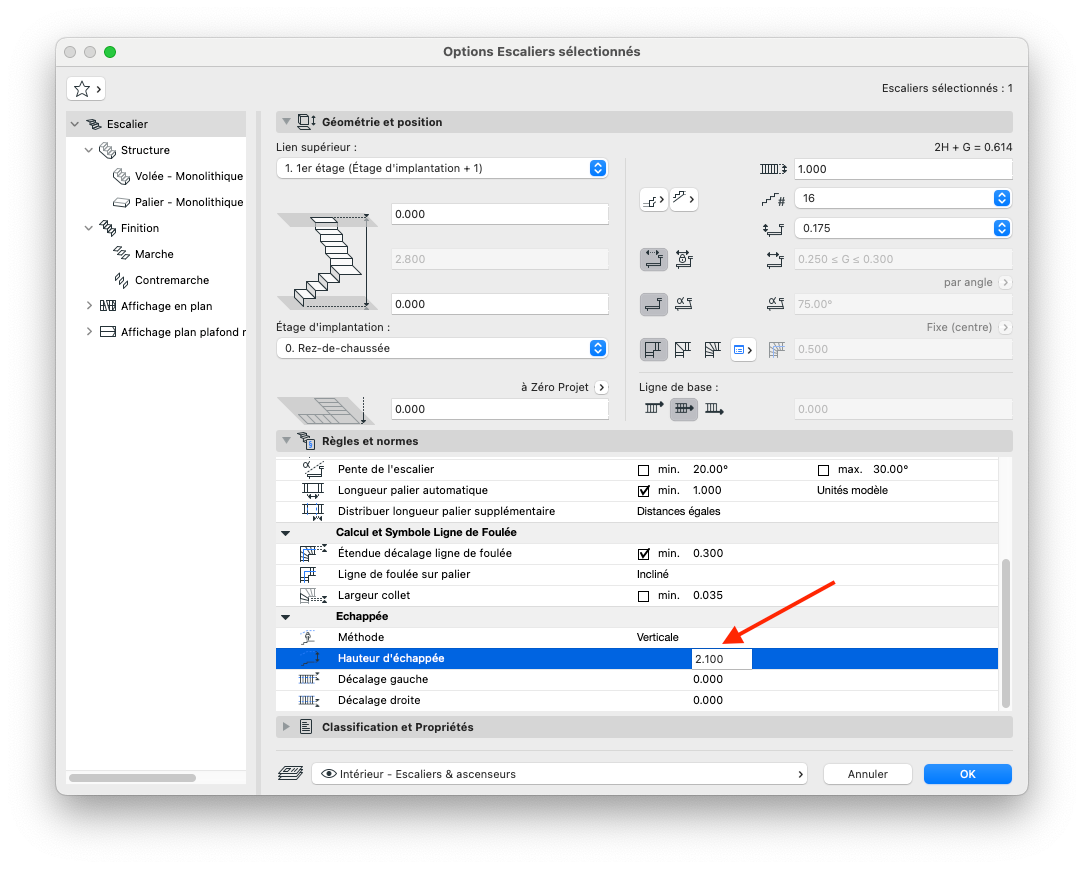
Task: Toggle Pente de l'escalier min checkbox
Action: click(x=643, y=470)
